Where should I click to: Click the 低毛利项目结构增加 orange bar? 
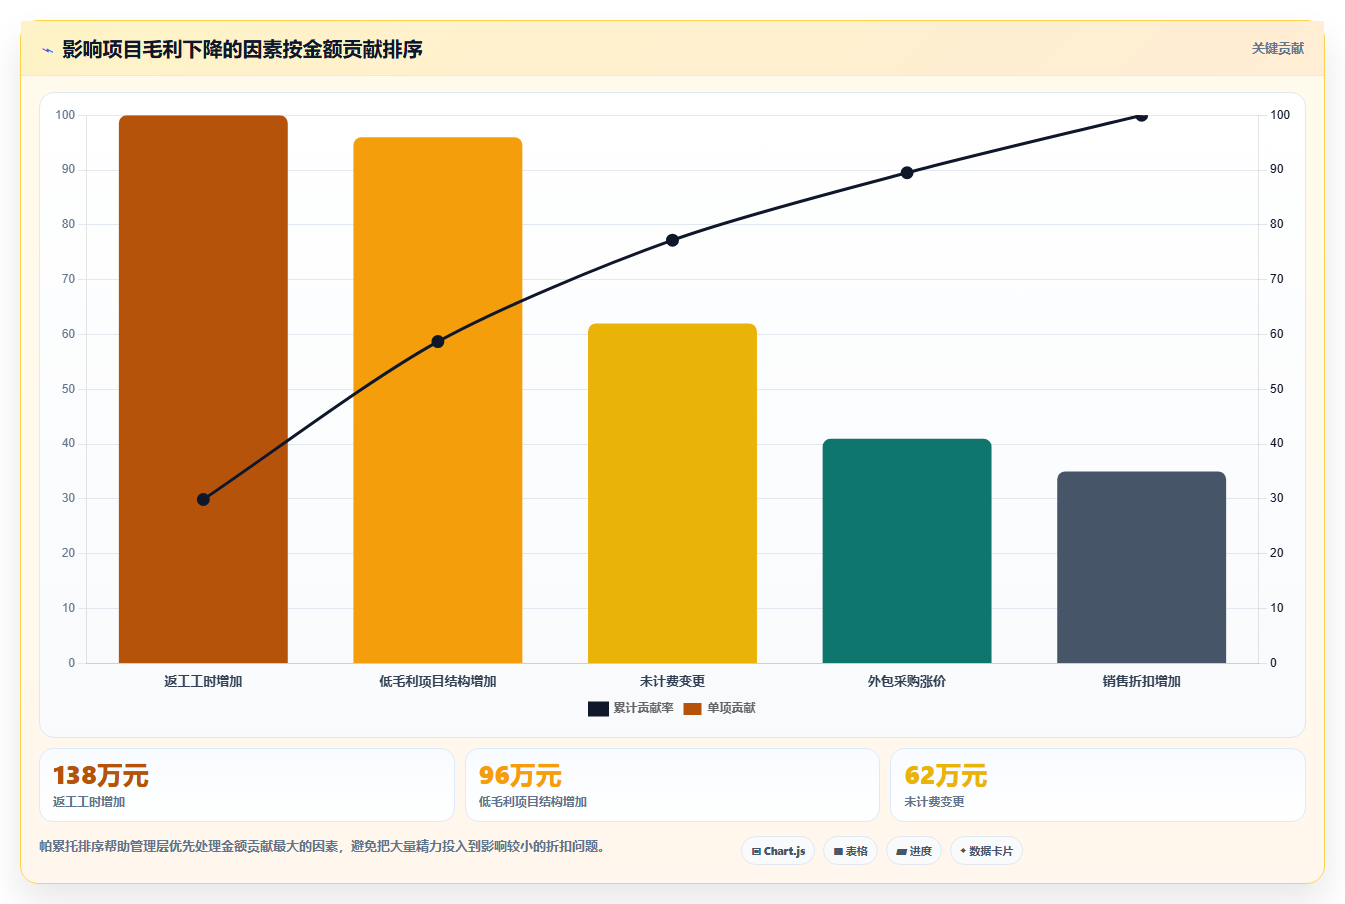pos(438,400)
